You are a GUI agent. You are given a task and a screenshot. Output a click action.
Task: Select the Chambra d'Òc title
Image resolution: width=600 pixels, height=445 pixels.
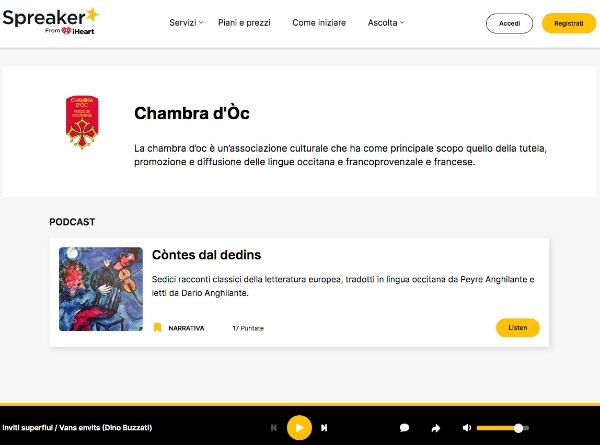coord(192,113)
